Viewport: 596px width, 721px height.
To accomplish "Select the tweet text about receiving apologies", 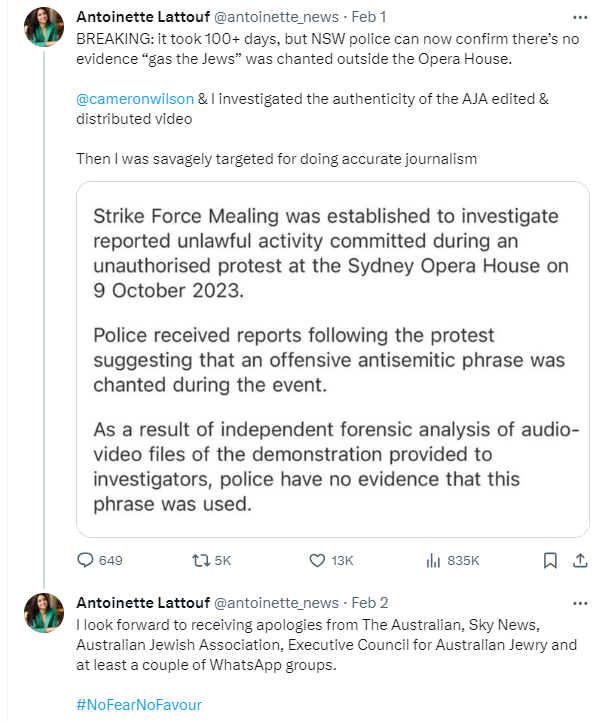I will pyautogui.click(x=327, y=645).
